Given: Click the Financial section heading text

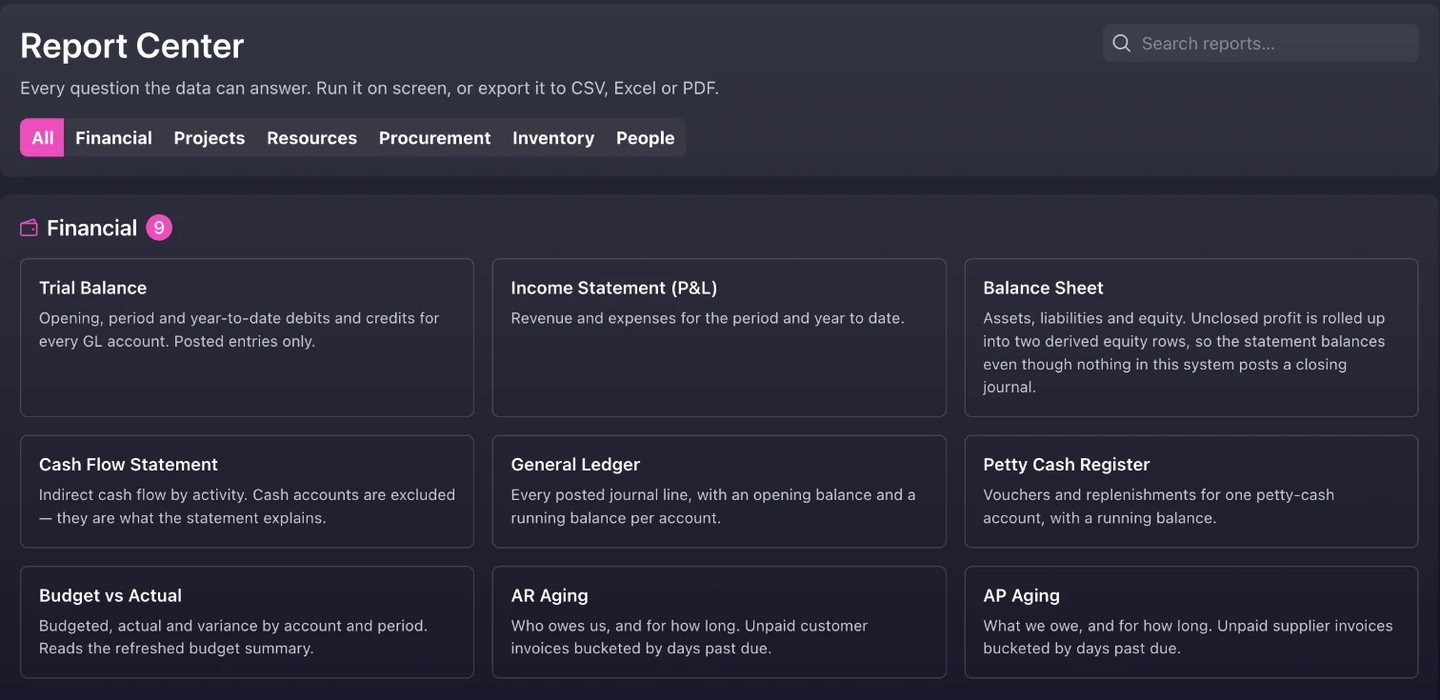Looking at the screenshot, I should [92, 228].
